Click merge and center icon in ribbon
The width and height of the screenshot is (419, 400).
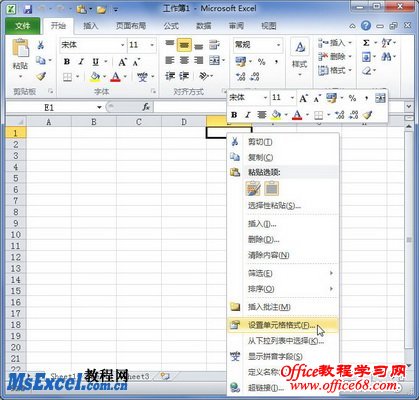(214, 60)
